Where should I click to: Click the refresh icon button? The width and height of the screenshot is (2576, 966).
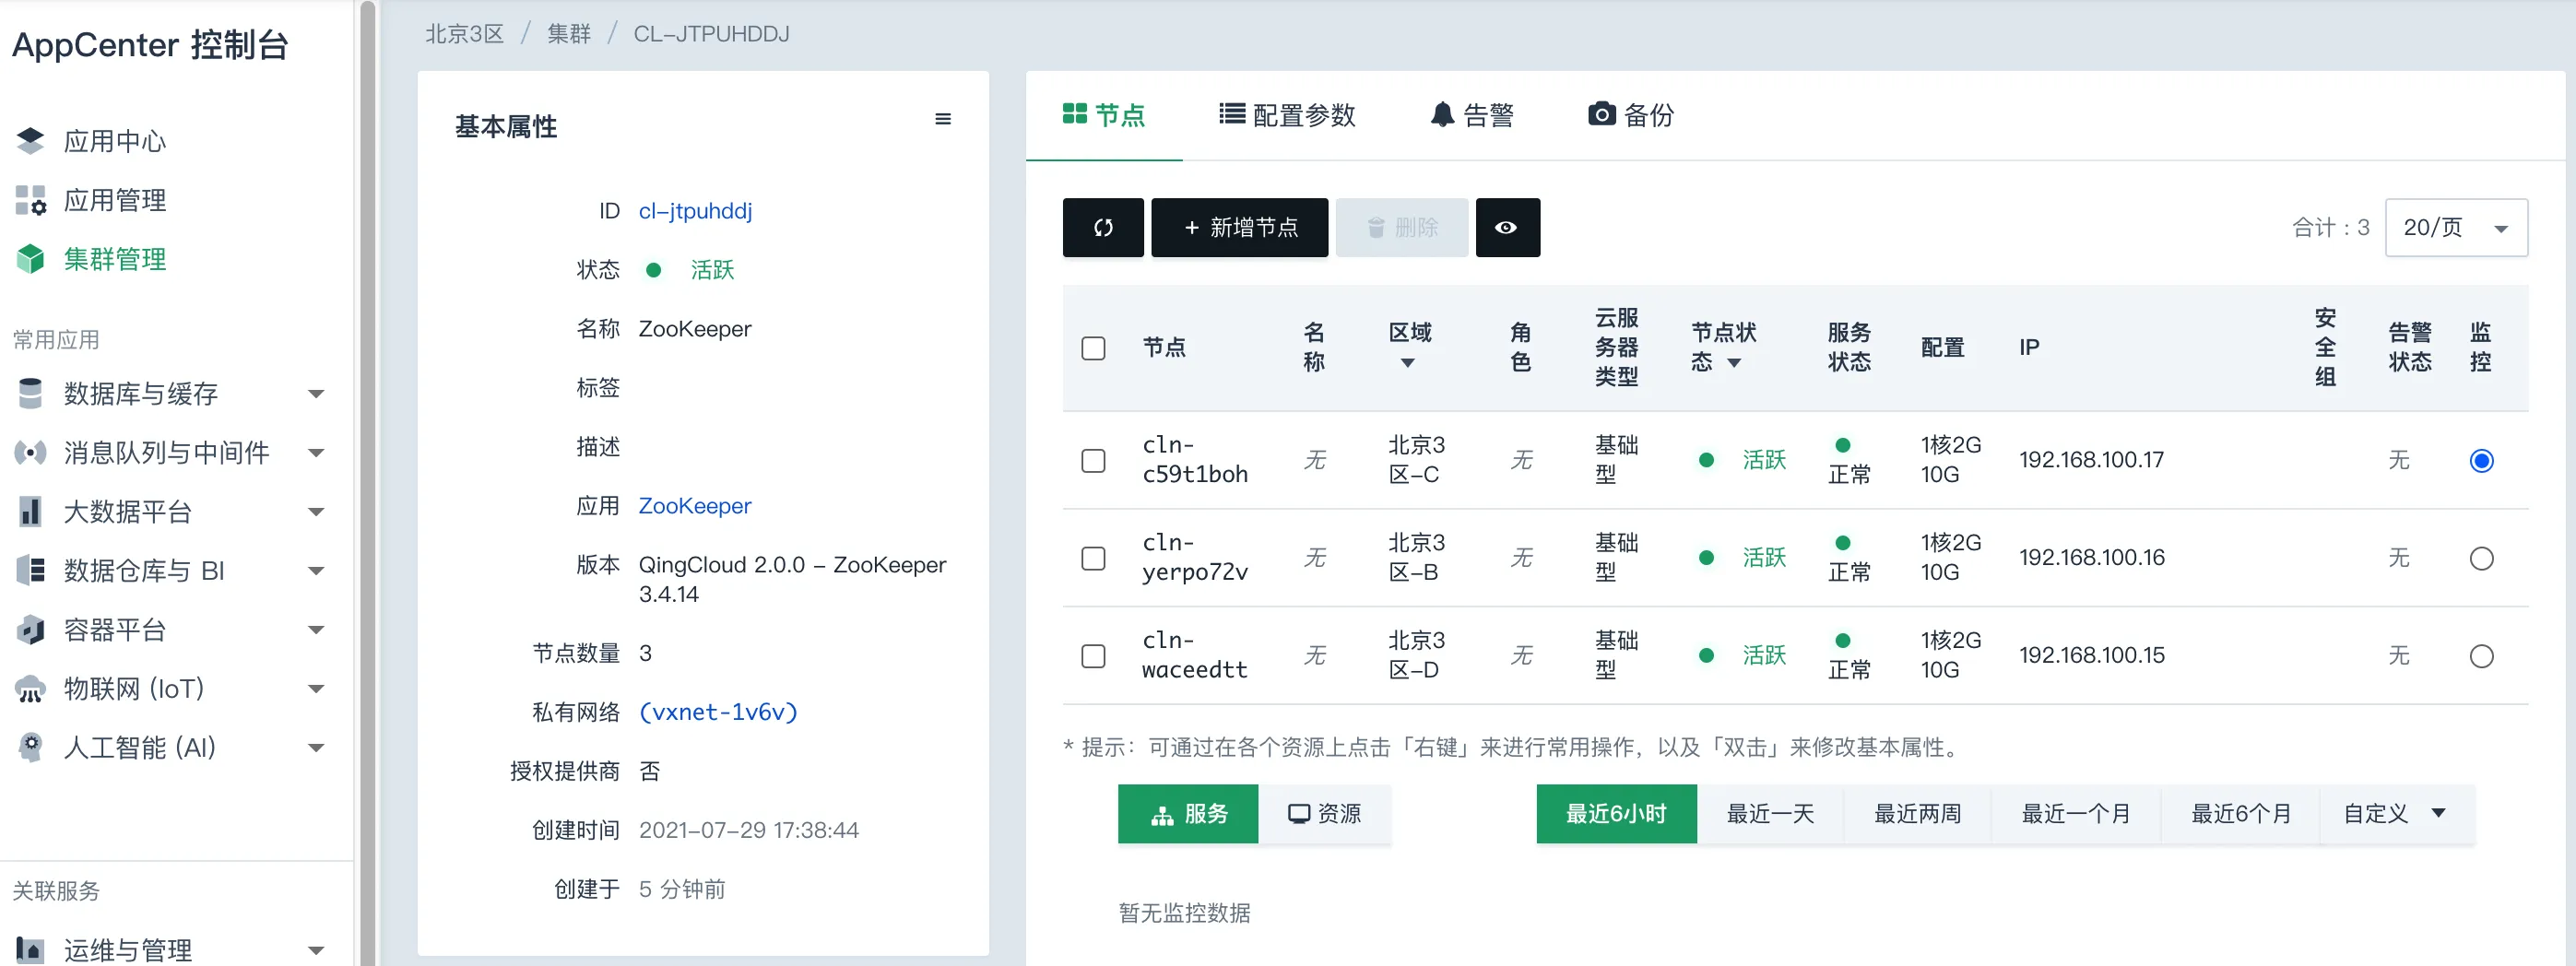click(x=1102, y=228)
